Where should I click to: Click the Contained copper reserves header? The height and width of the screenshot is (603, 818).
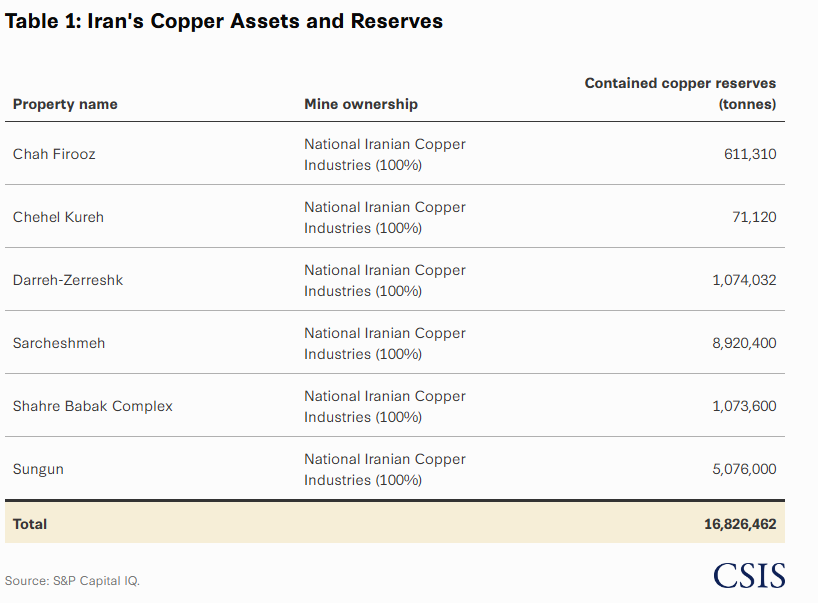pos(680,94)
